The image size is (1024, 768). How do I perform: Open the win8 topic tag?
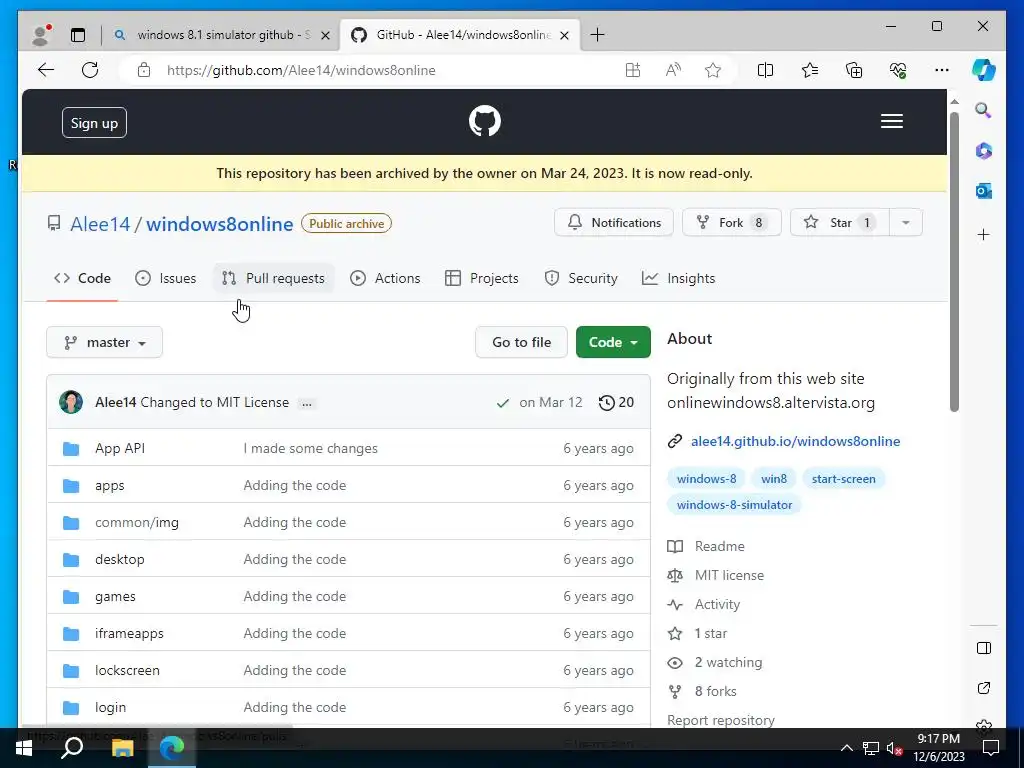[774, 479]
